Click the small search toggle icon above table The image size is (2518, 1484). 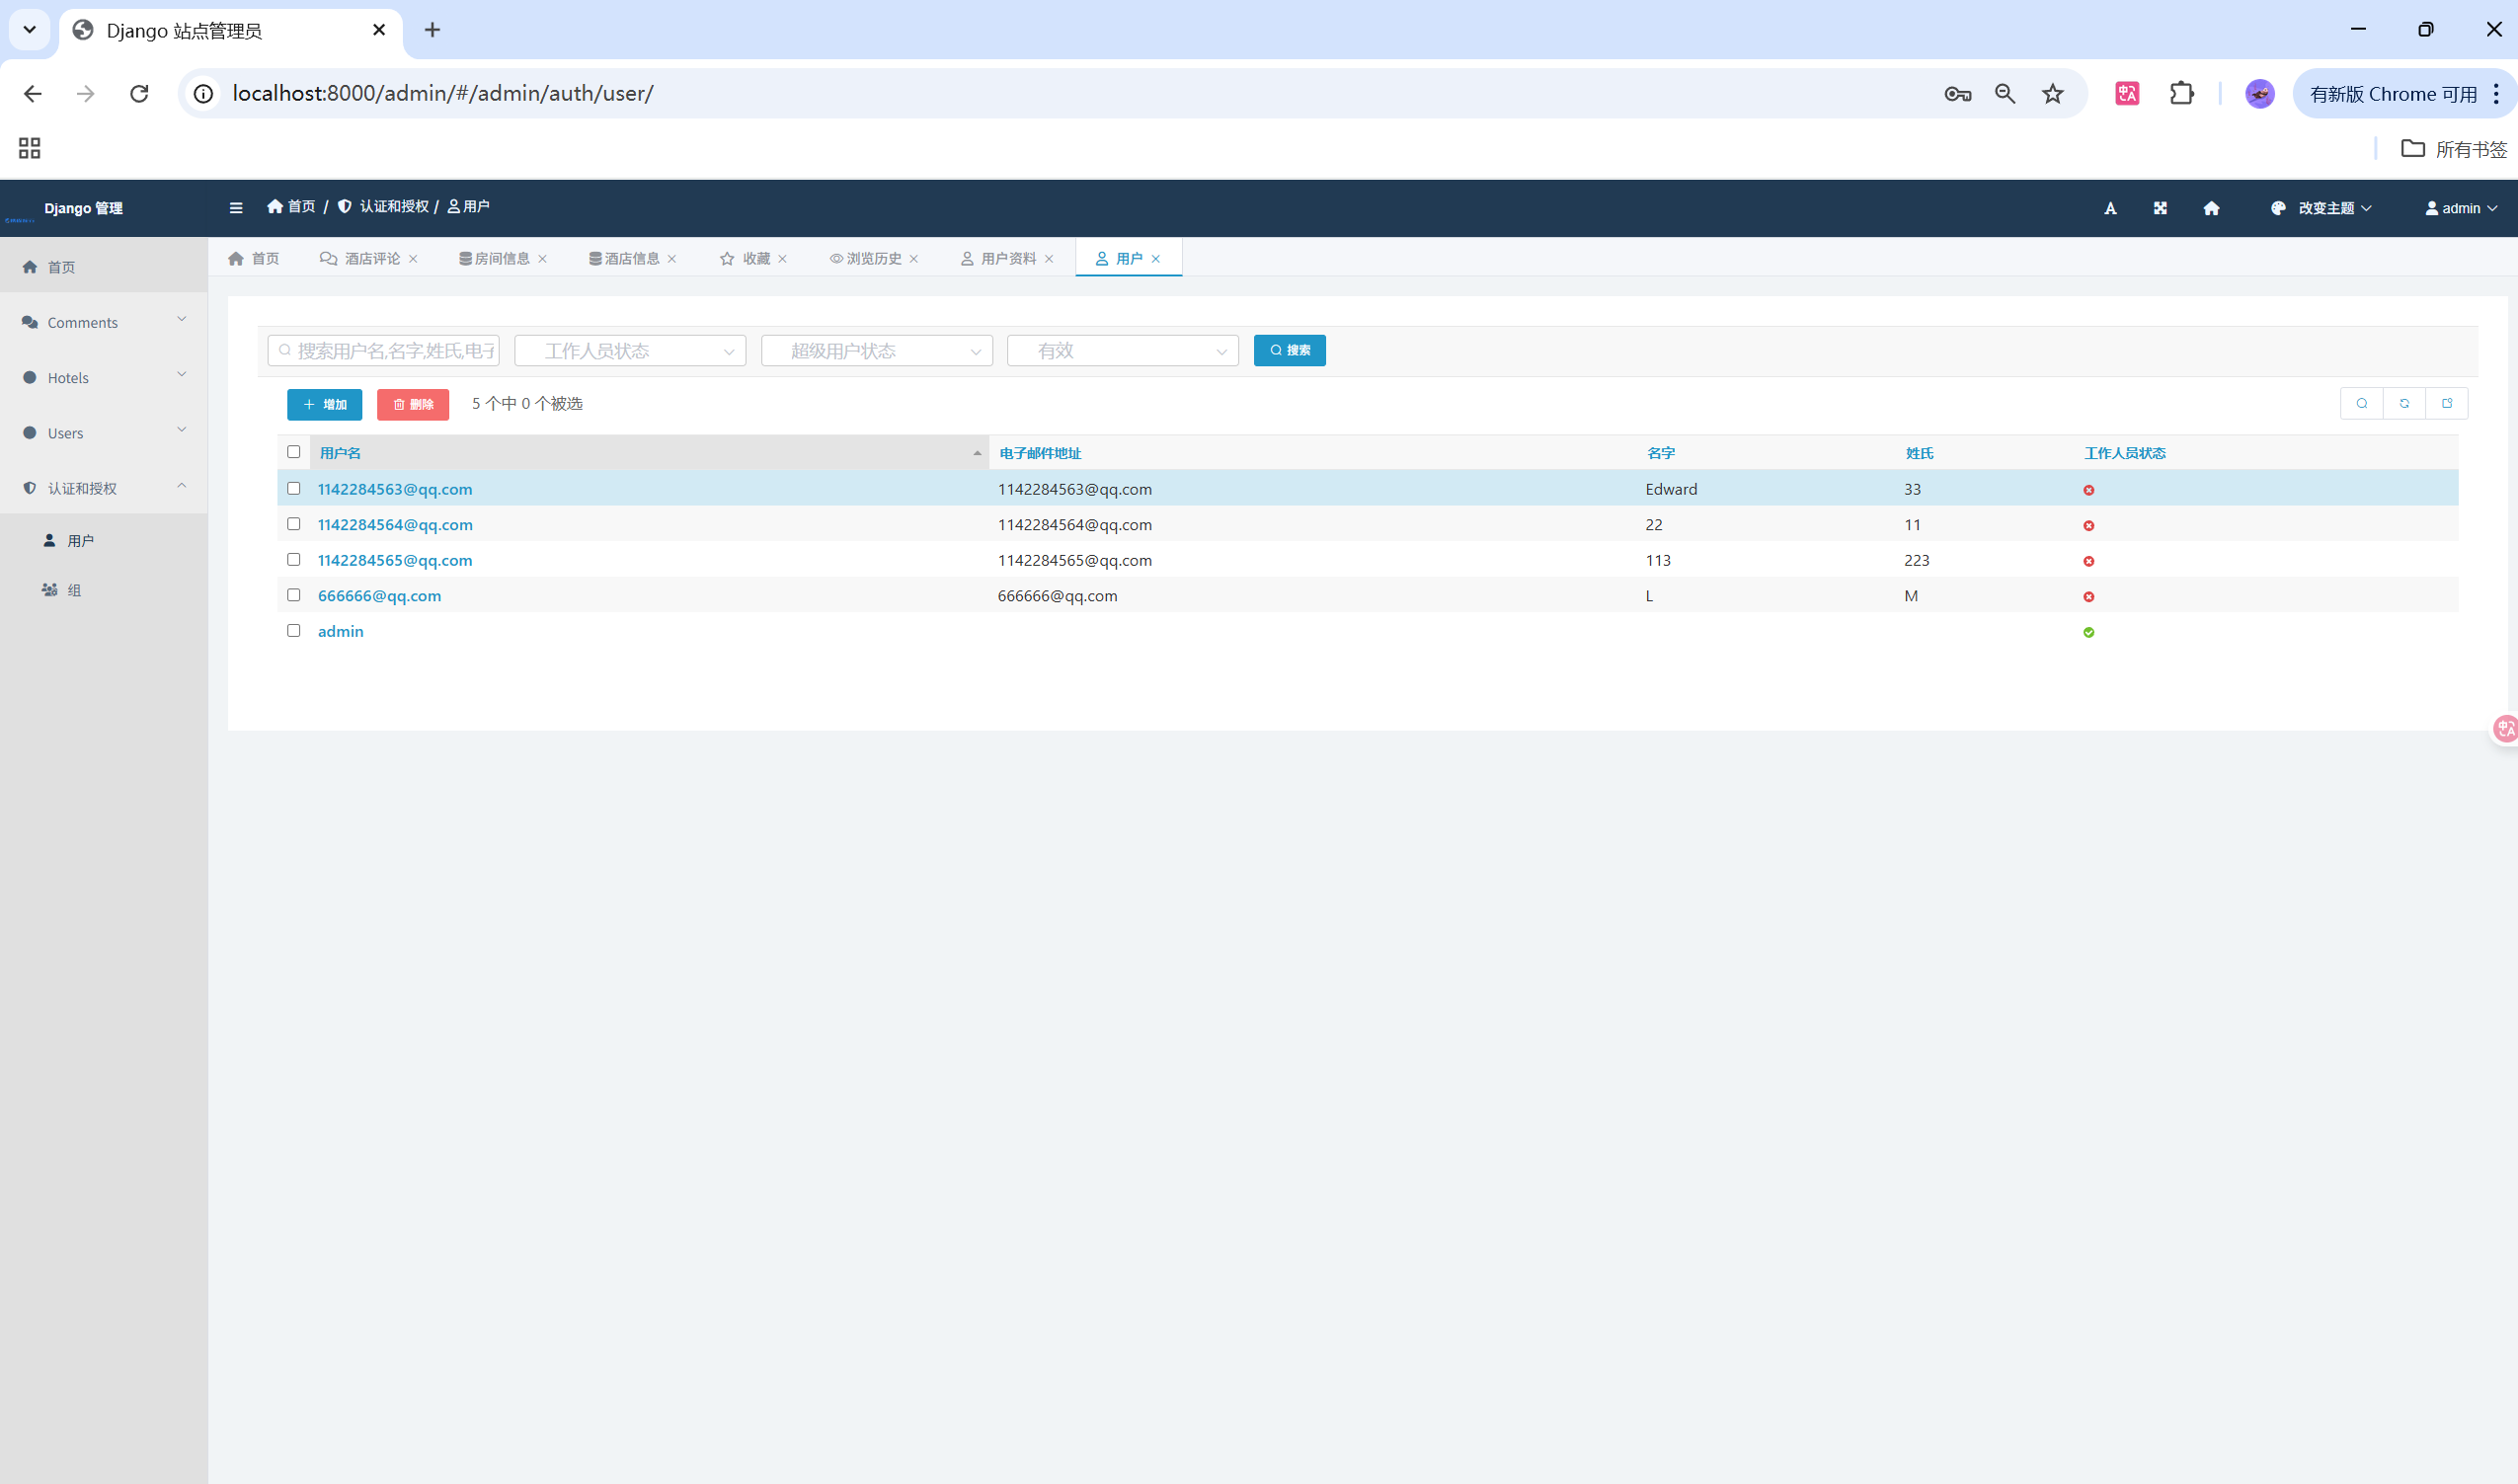pyautogui.click(x=2362, y=404)
